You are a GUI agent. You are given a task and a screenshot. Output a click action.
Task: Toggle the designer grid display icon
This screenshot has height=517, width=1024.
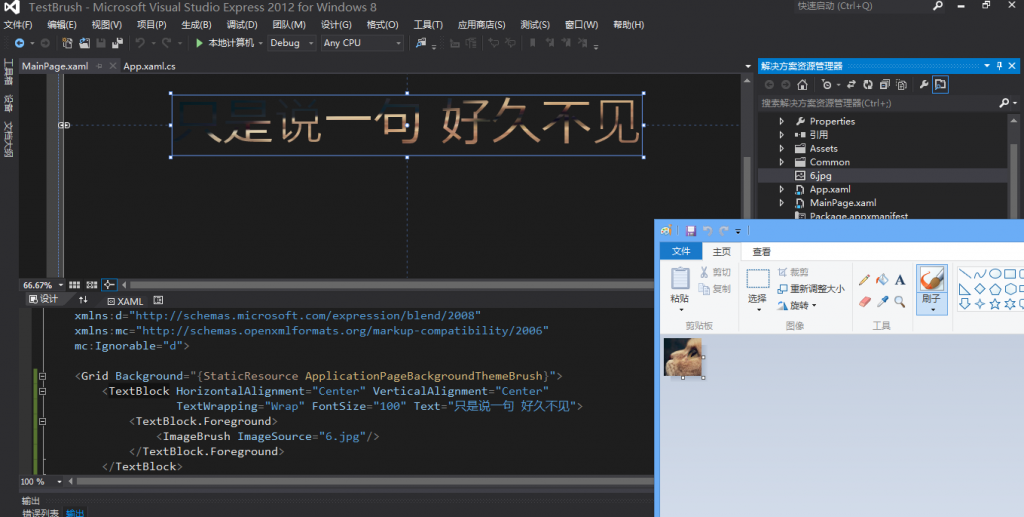(74, 285)
